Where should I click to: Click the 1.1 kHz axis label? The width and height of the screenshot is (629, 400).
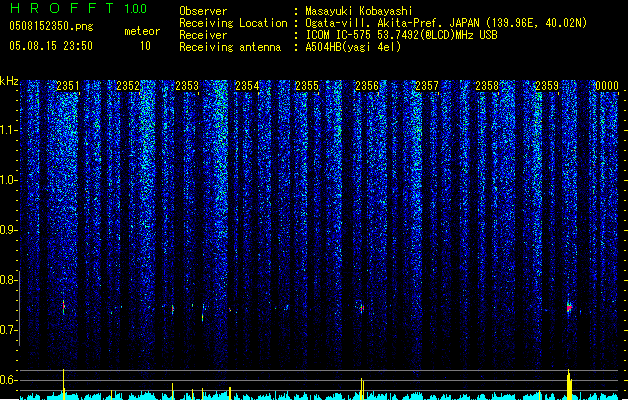8,130
